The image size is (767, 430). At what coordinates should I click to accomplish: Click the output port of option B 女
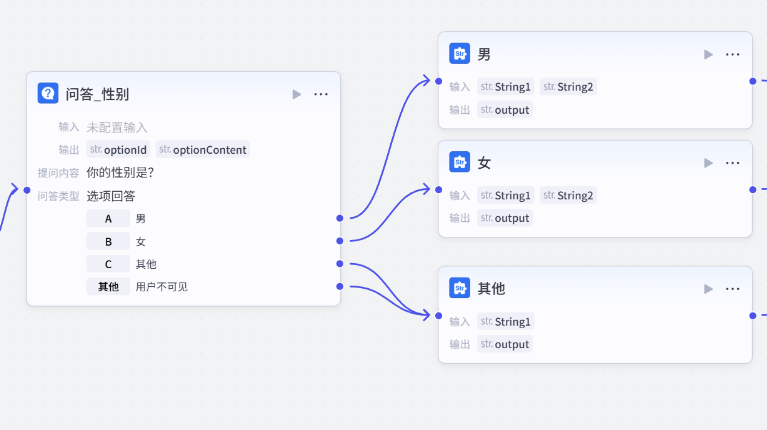click(339, 241)
